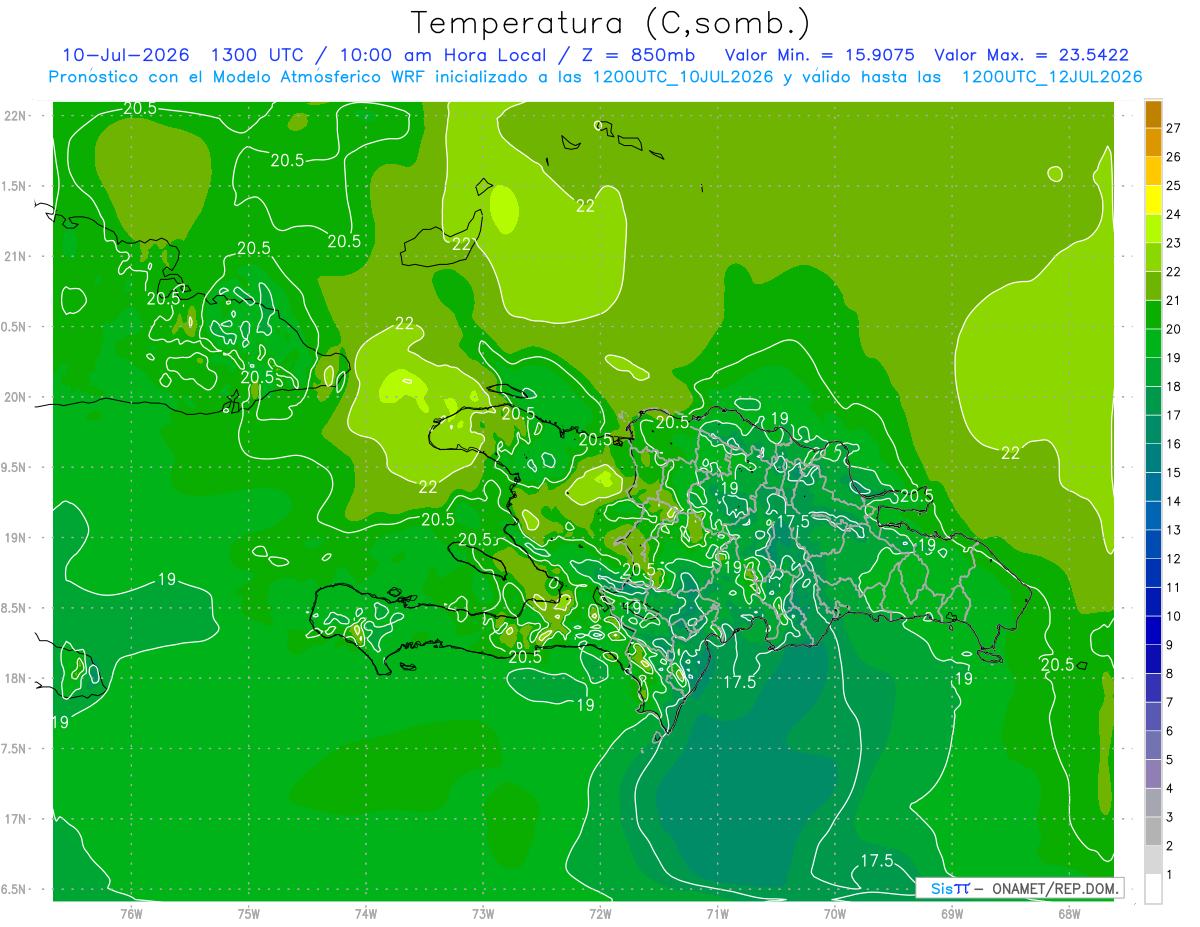Select the number 12 in the color legend
The width and height of the screenshot is (1200, 927).
(1174, 559)
